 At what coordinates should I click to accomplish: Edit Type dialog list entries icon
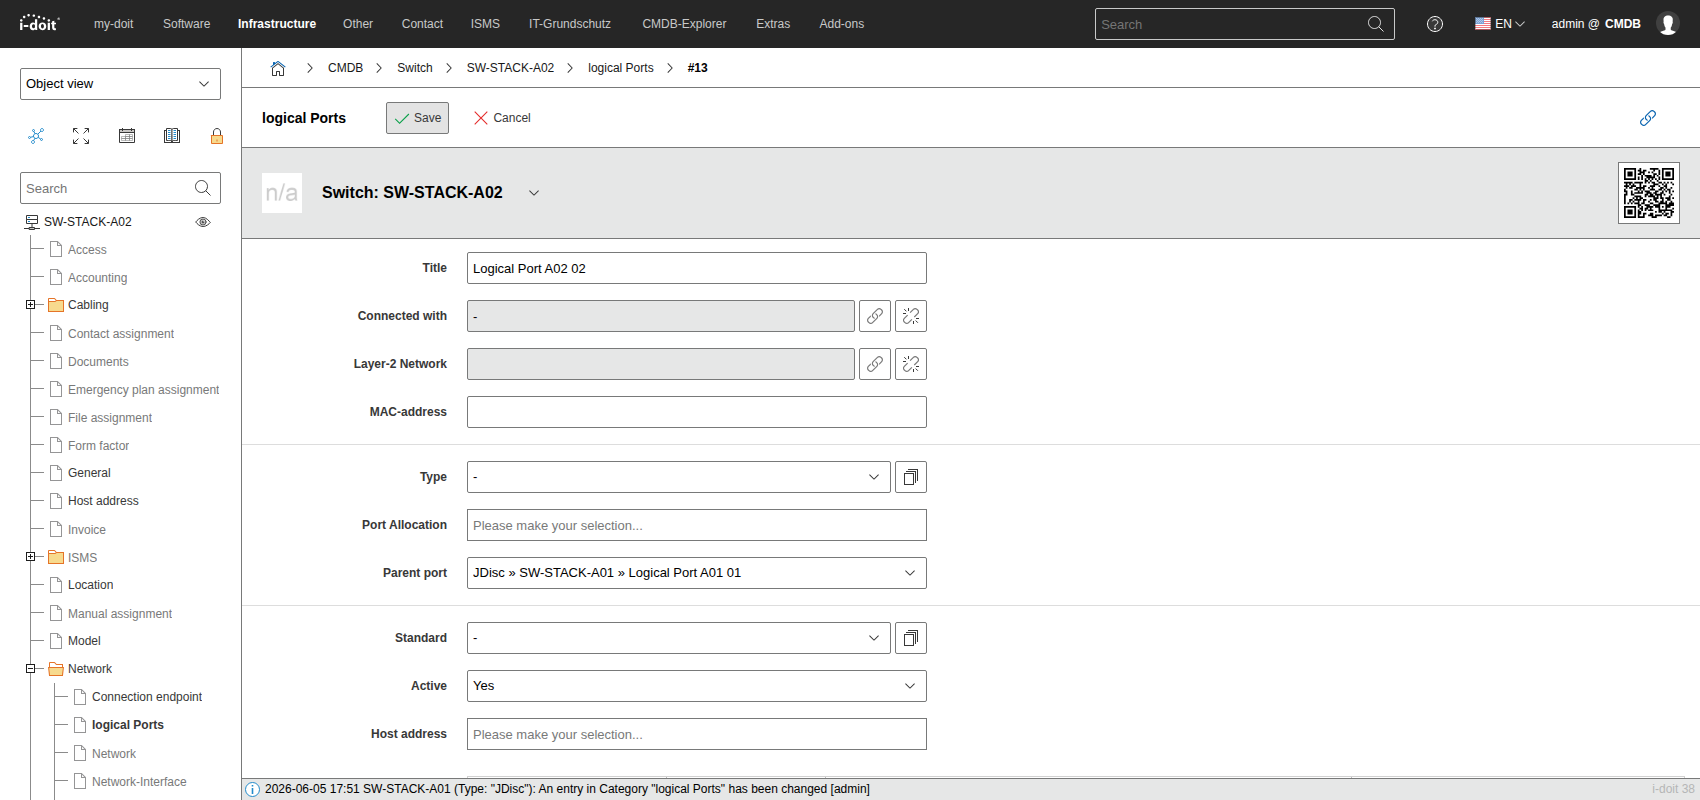click(x=911, y=477)
